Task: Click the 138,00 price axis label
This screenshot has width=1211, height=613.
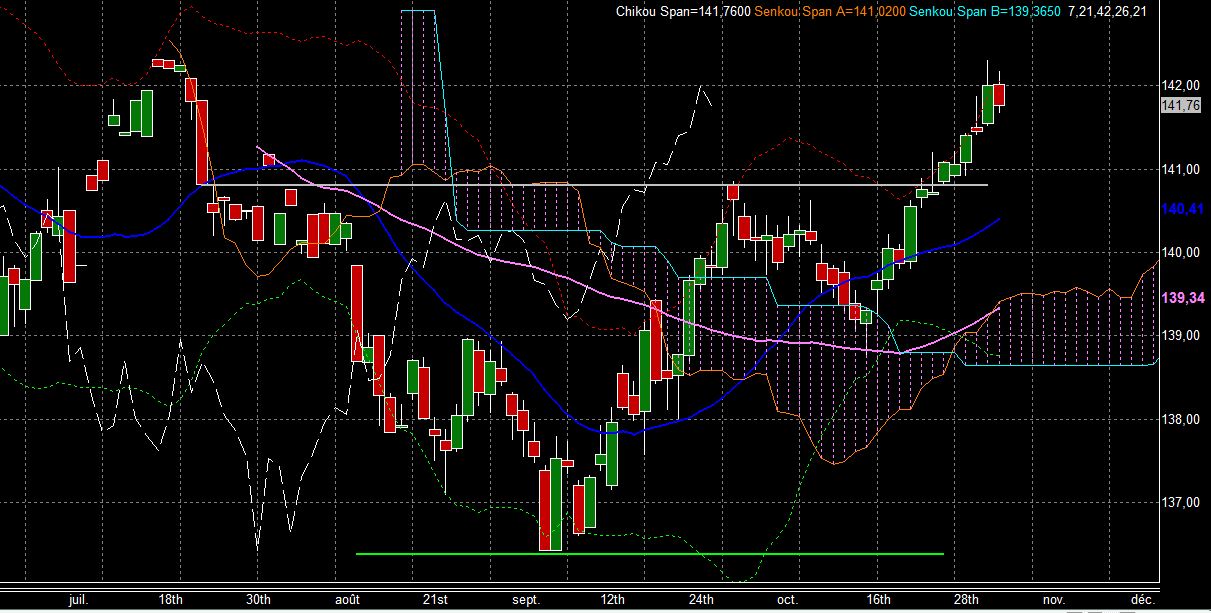Action: click(1182, 419)
